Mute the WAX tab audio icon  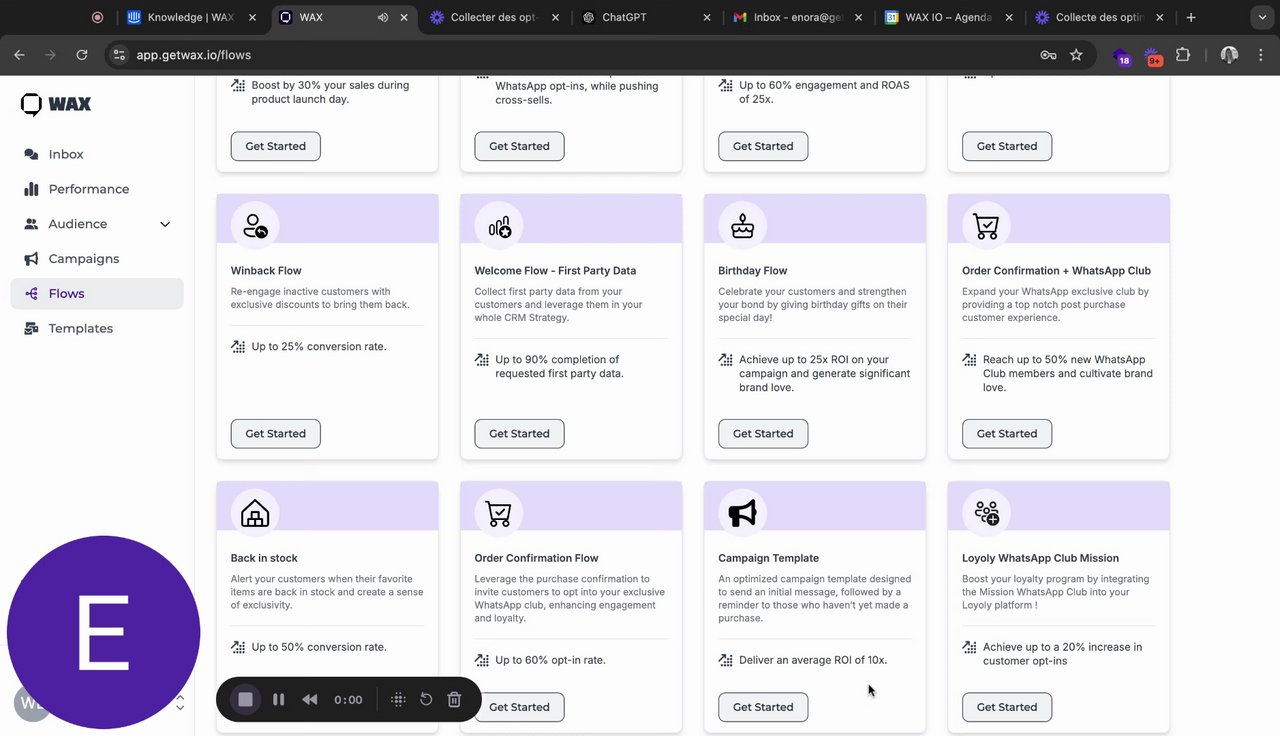383,17
